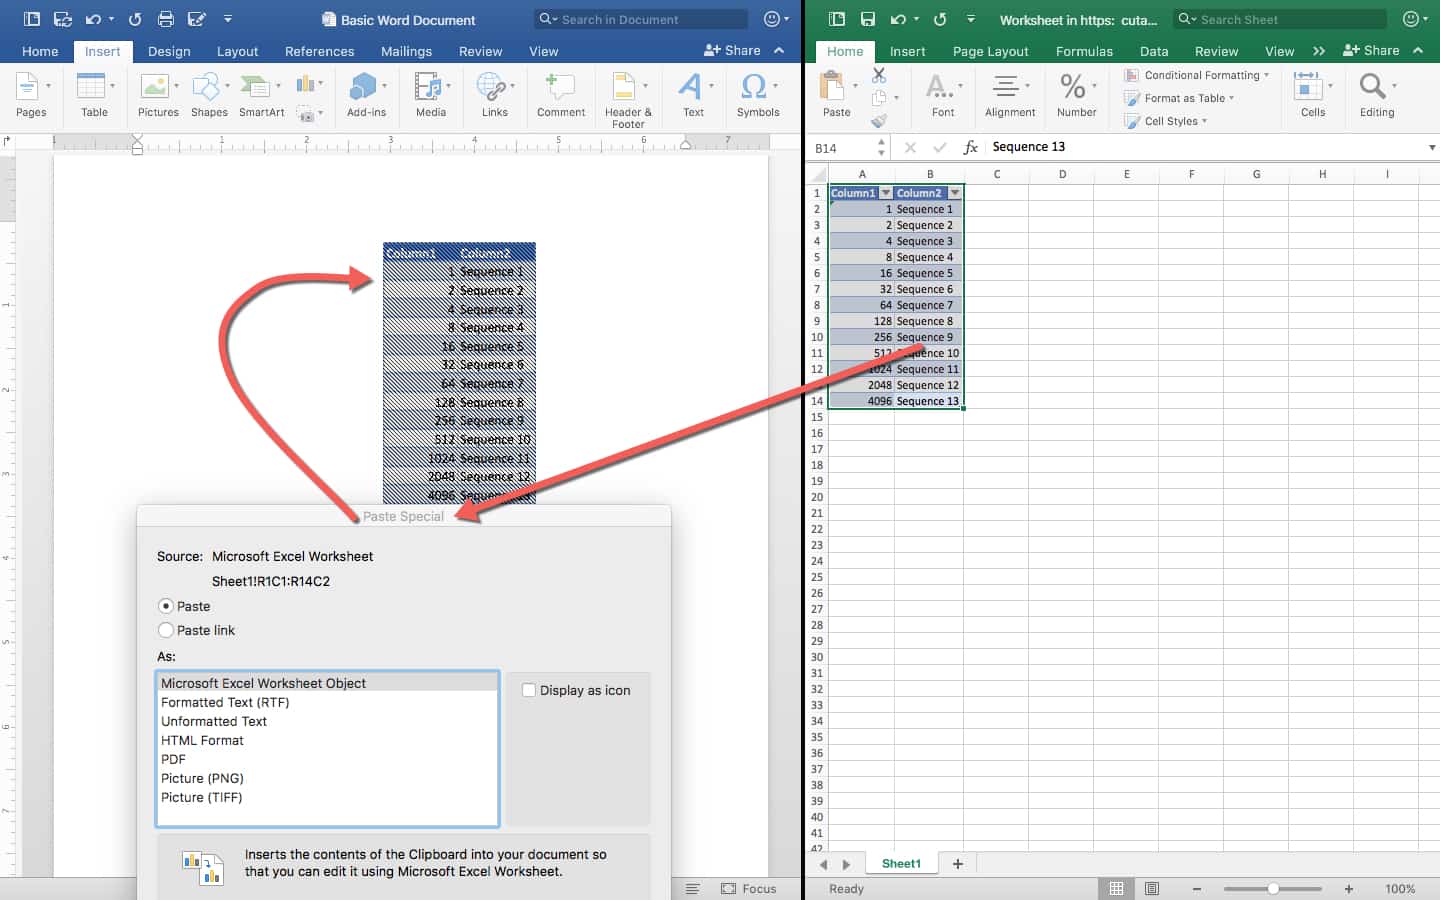1440x900 pixels.
Task: Click the Table icon in Word ribbon
Action: [92, 89]
